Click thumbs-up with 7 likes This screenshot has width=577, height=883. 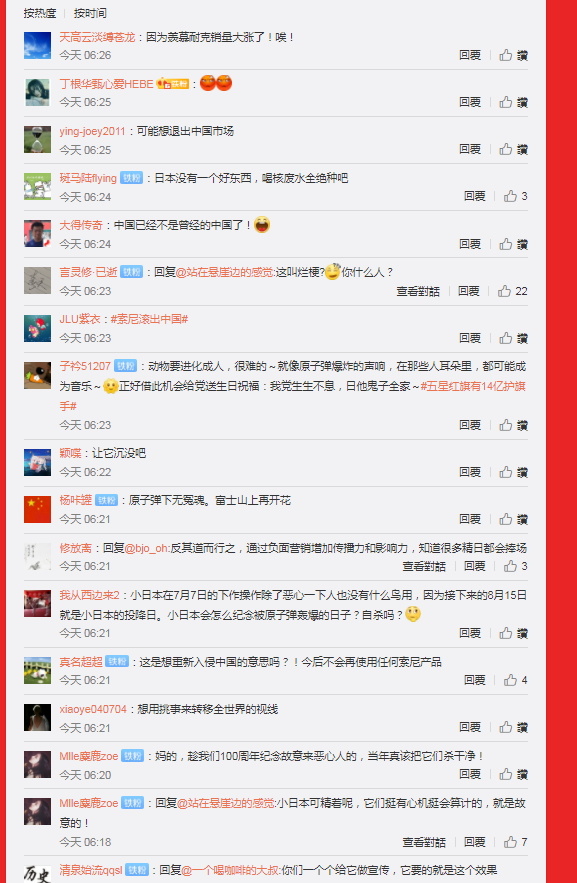(x=515, y=842)
